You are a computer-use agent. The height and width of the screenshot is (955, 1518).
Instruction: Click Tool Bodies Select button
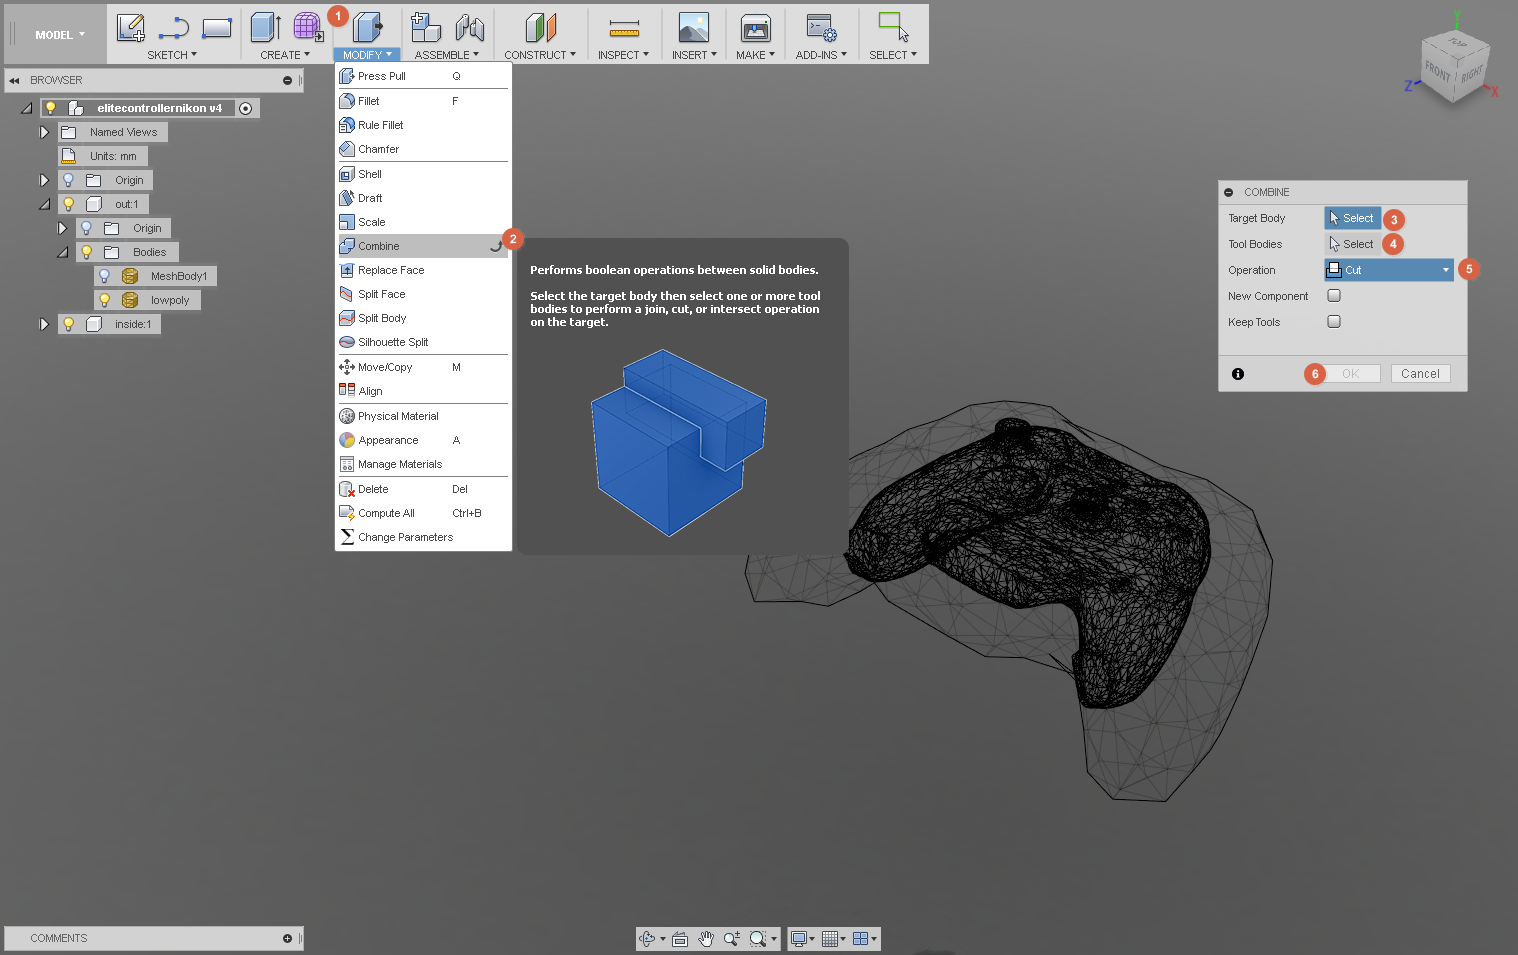[1353, 244]
